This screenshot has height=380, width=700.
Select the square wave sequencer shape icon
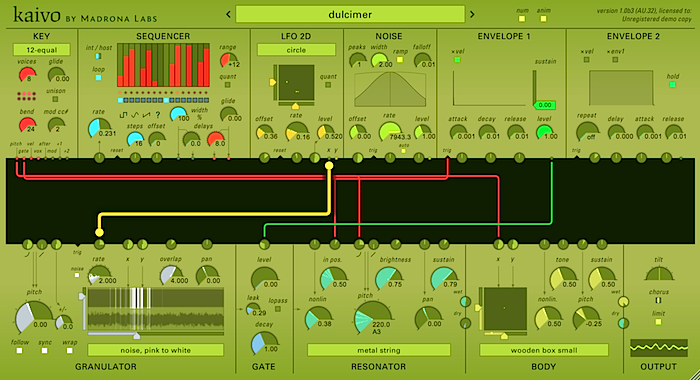(123, 115)
